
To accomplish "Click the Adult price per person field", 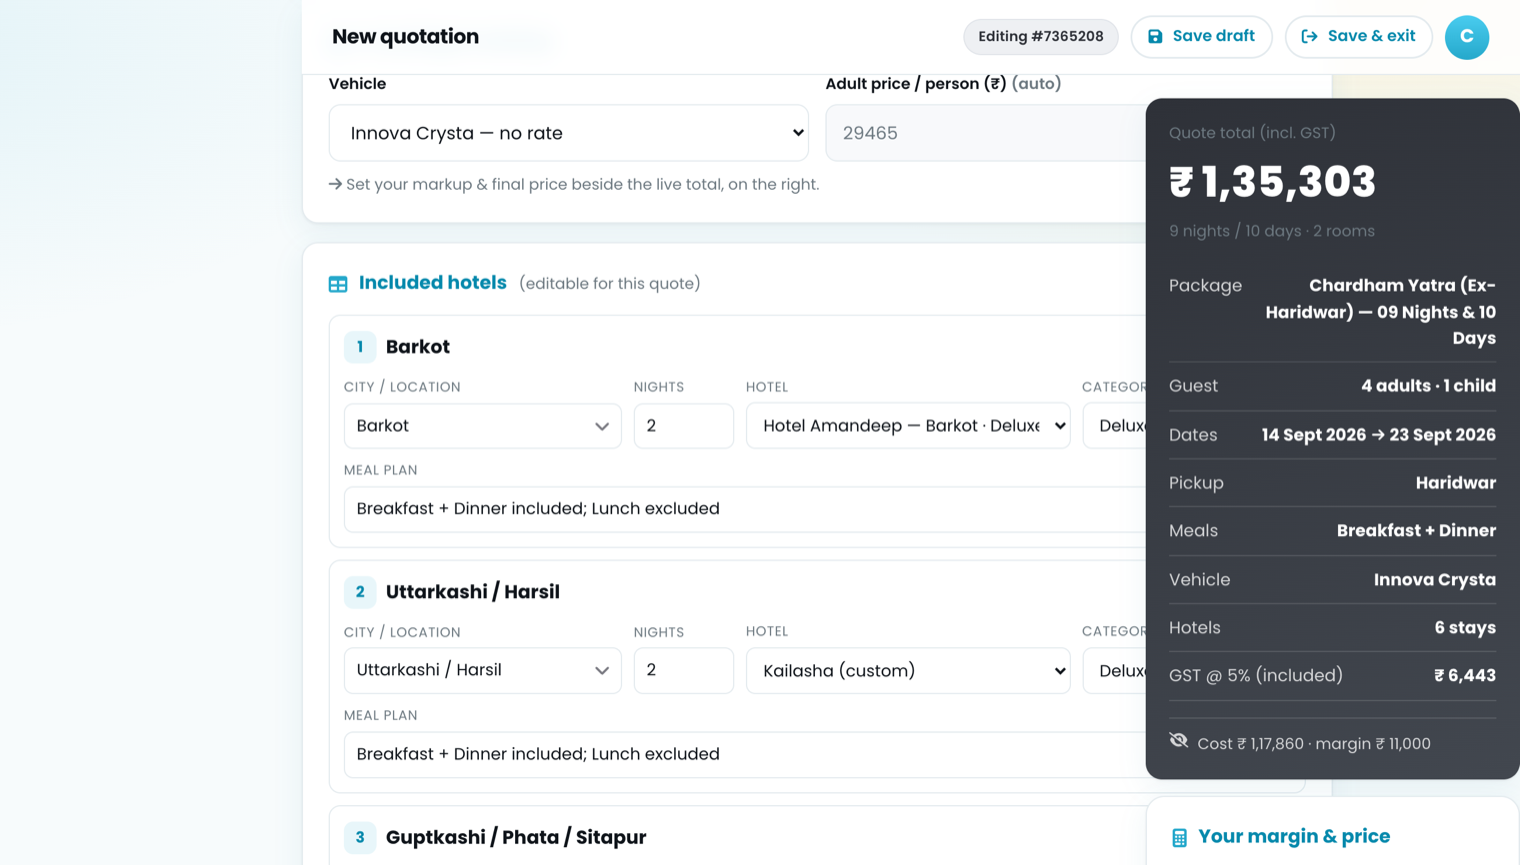I will (x=986, y=133).
